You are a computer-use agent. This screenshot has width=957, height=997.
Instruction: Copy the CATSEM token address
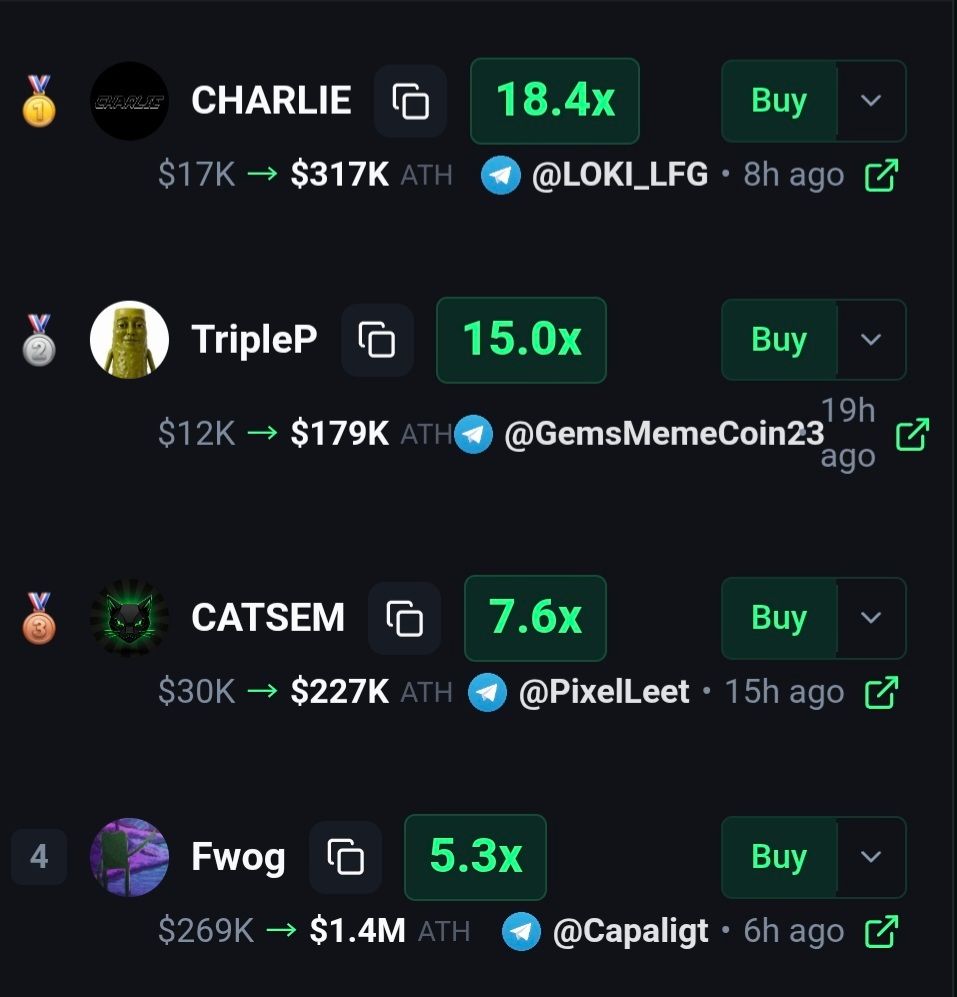(404, 618)
